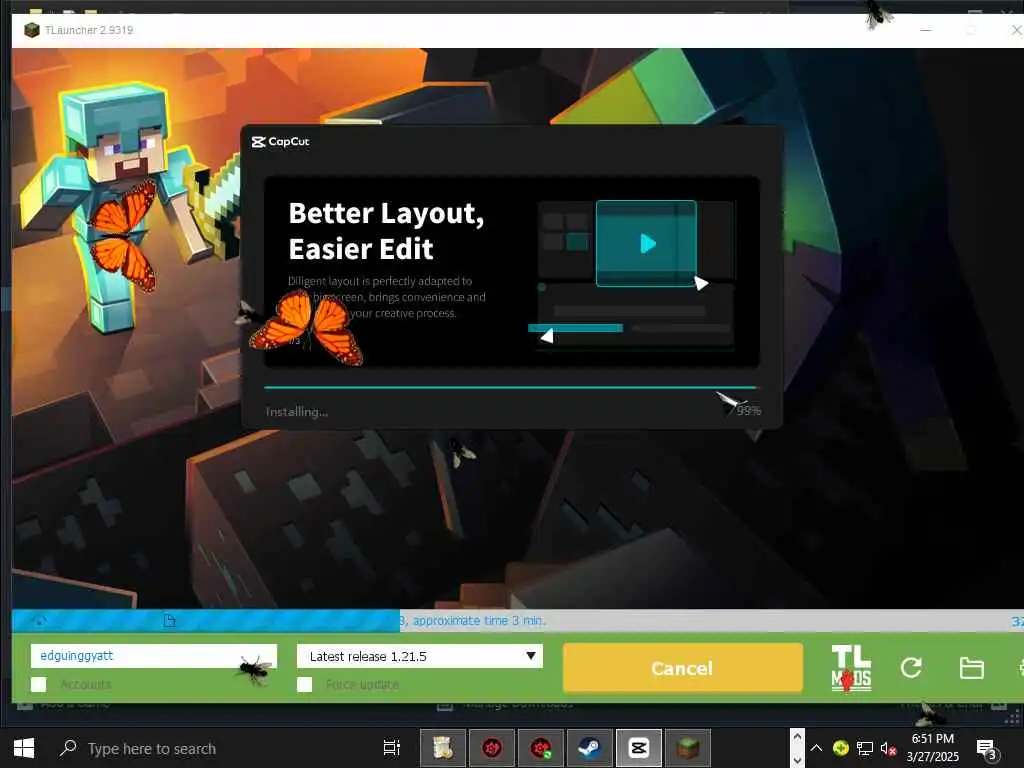Open Steam from the taskbar
Screen dimensions: 1024x768
[589, 748]
